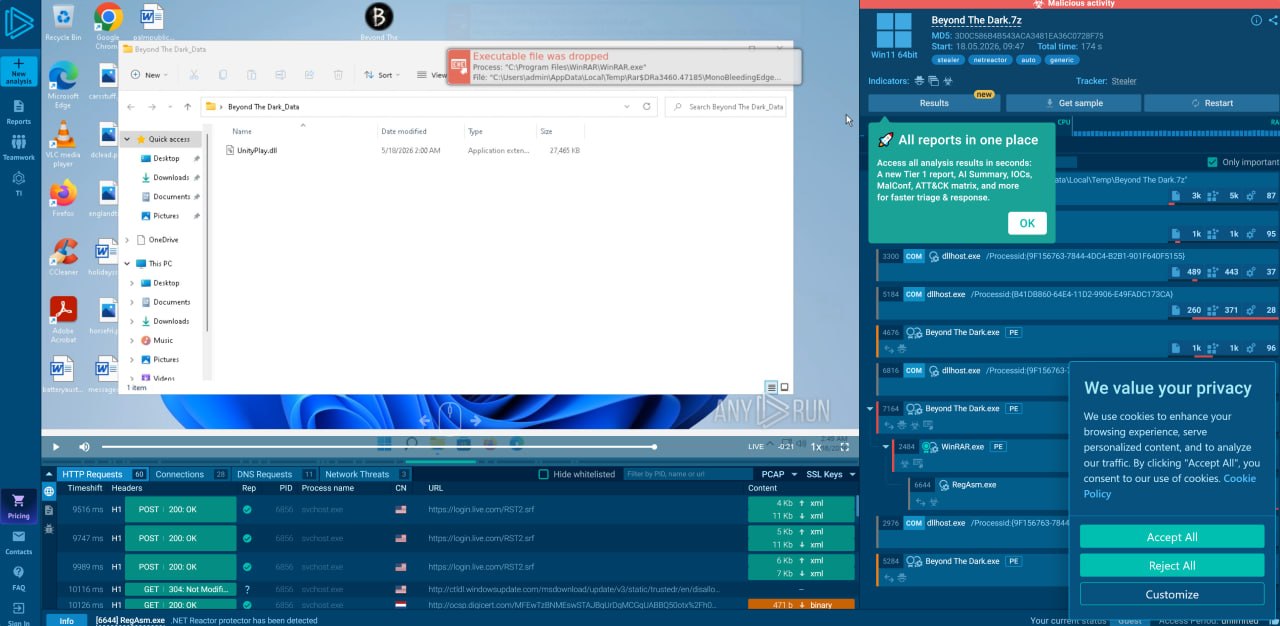Image resolution: width=1280 pixels, height=626 pixels.
Task: Collapse the Quick access tree node
Action: [126, 139]
